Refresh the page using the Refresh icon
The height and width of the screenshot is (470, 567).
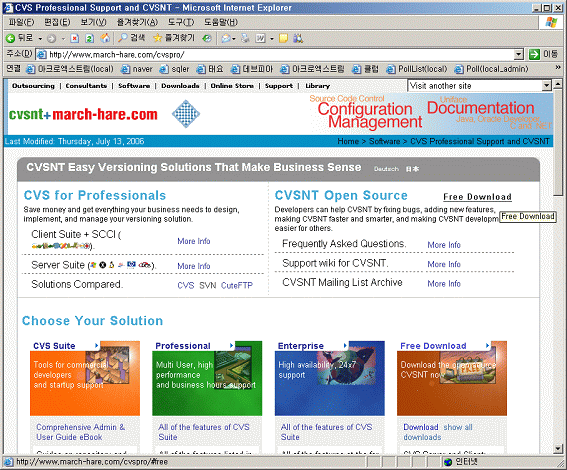tap(90, 38)
